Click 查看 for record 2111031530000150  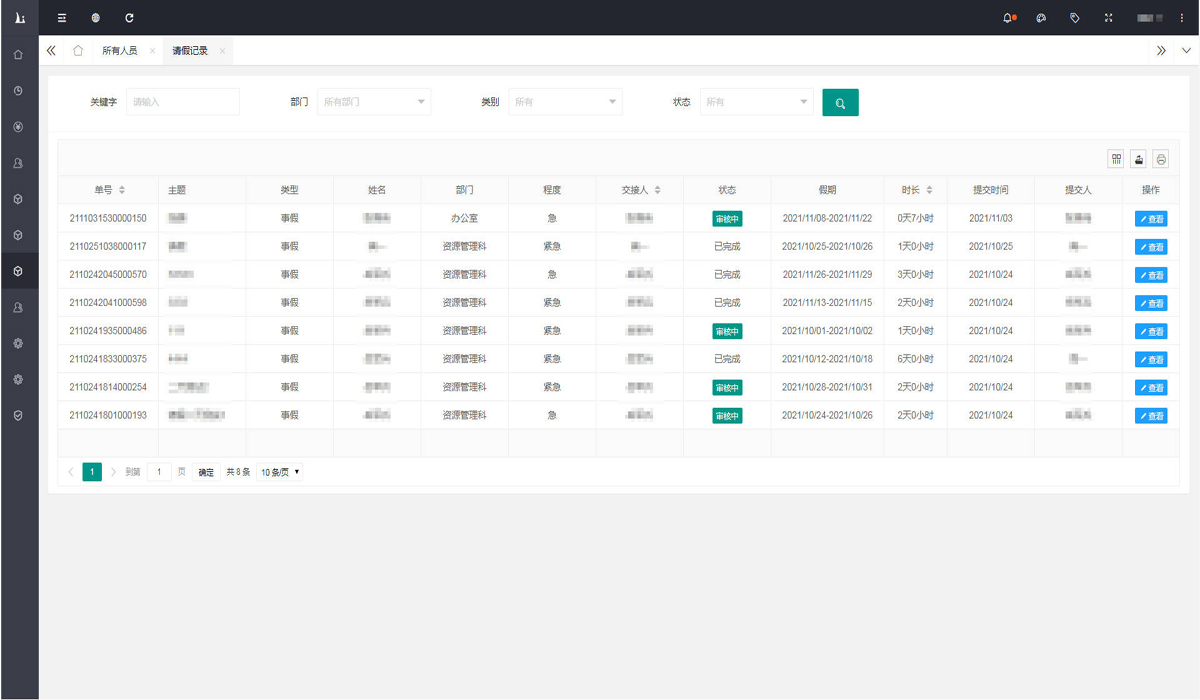(x=1151, y=219)
